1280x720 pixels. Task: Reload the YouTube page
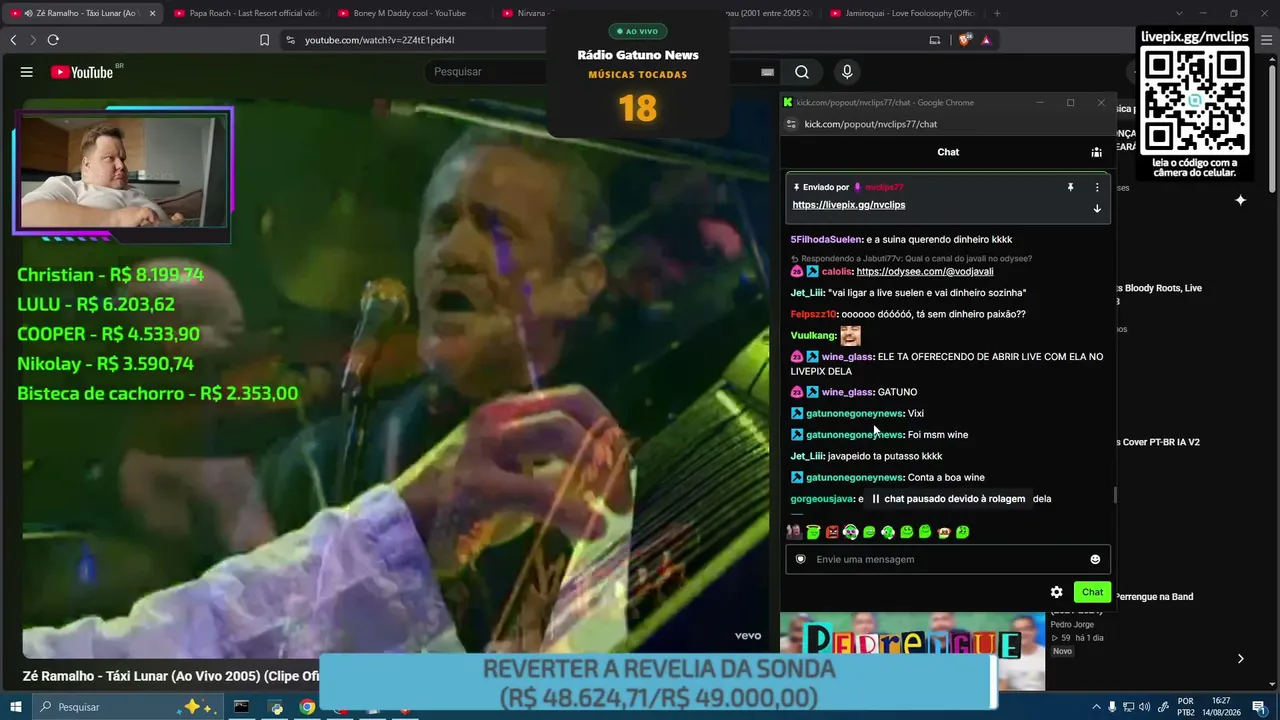53,40
